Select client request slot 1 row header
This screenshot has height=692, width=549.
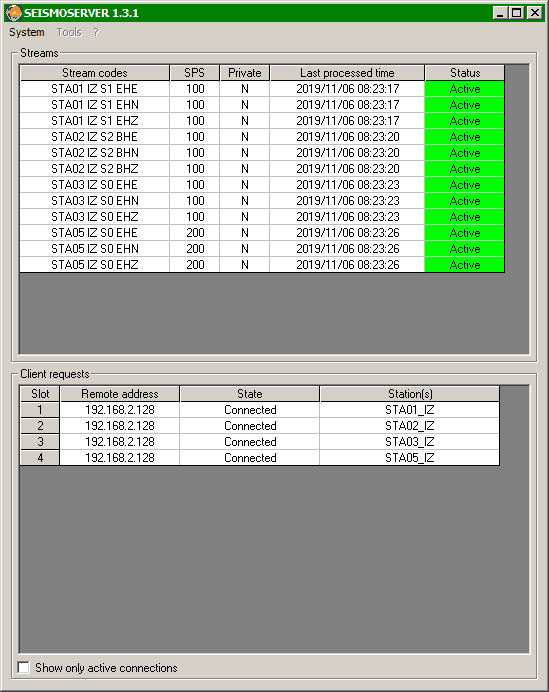click(x=40, y=410)
